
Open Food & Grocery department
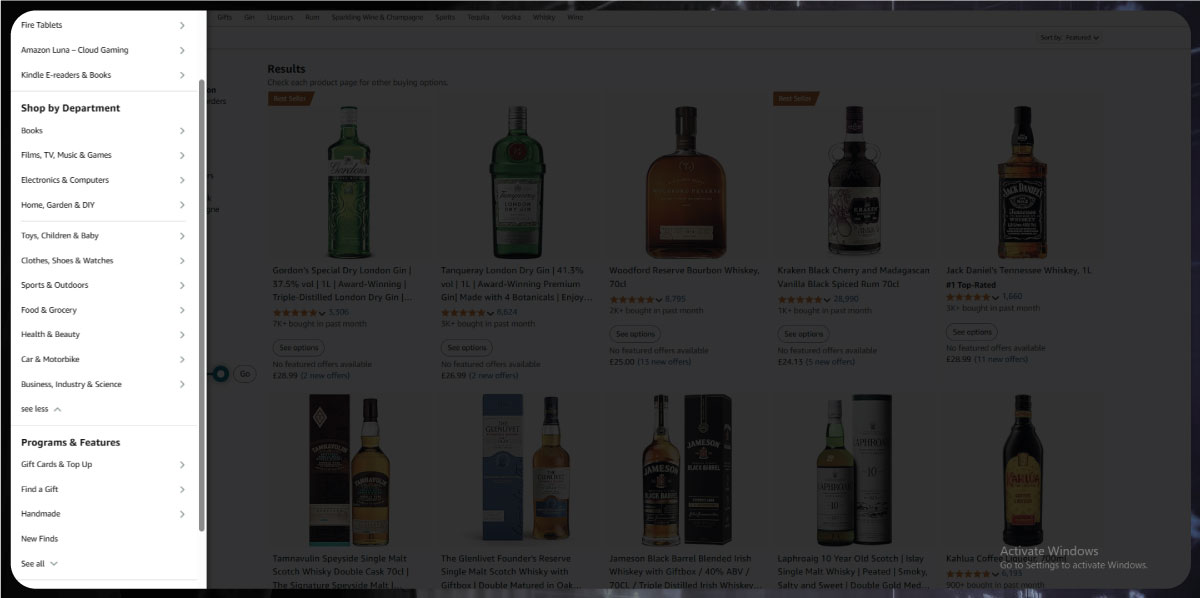point(103,310)
